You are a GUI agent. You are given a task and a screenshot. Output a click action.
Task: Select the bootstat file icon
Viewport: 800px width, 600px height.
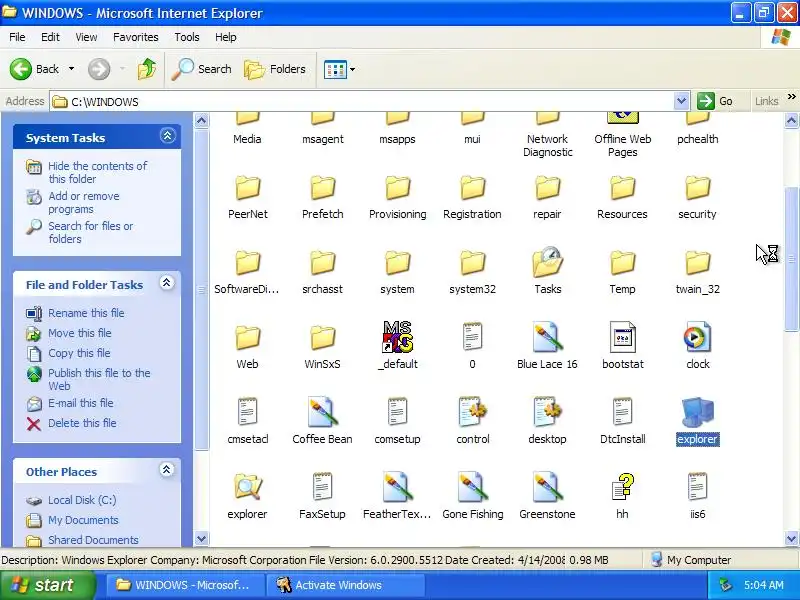point(622,337)
